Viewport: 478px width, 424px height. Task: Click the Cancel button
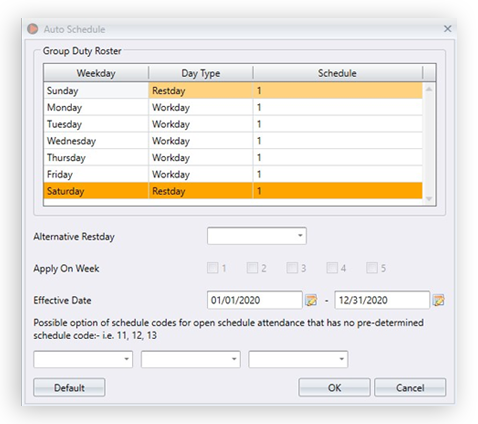point(410,387)
